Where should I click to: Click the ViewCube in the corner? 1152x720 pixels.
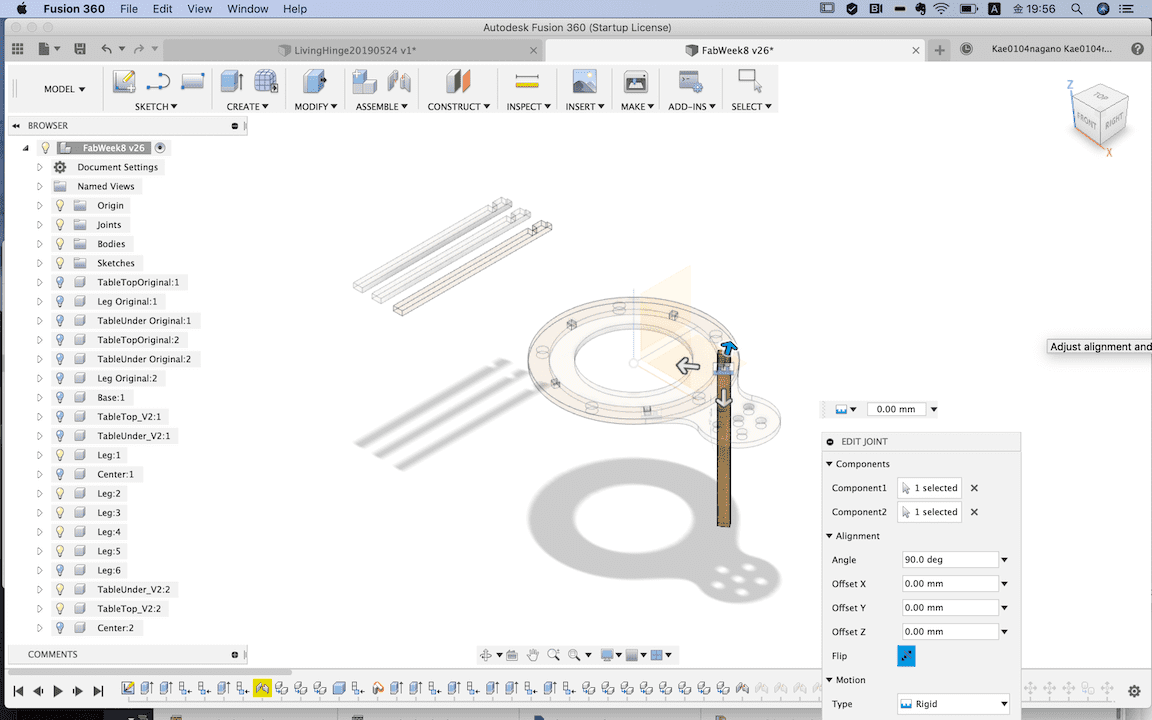[1100, 115]
